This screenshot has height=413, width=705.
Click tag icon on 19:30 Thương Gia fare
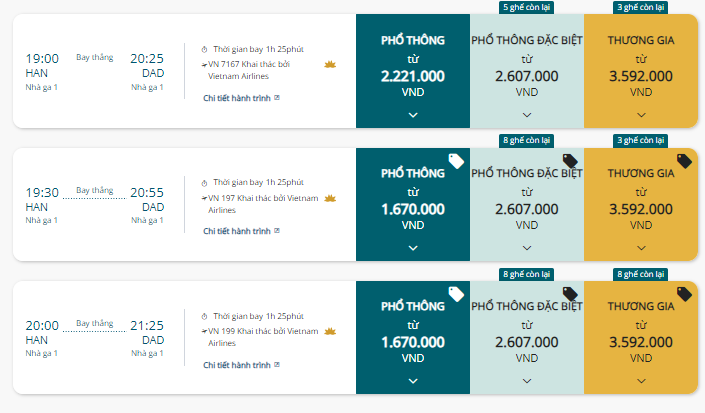(684, 161)
